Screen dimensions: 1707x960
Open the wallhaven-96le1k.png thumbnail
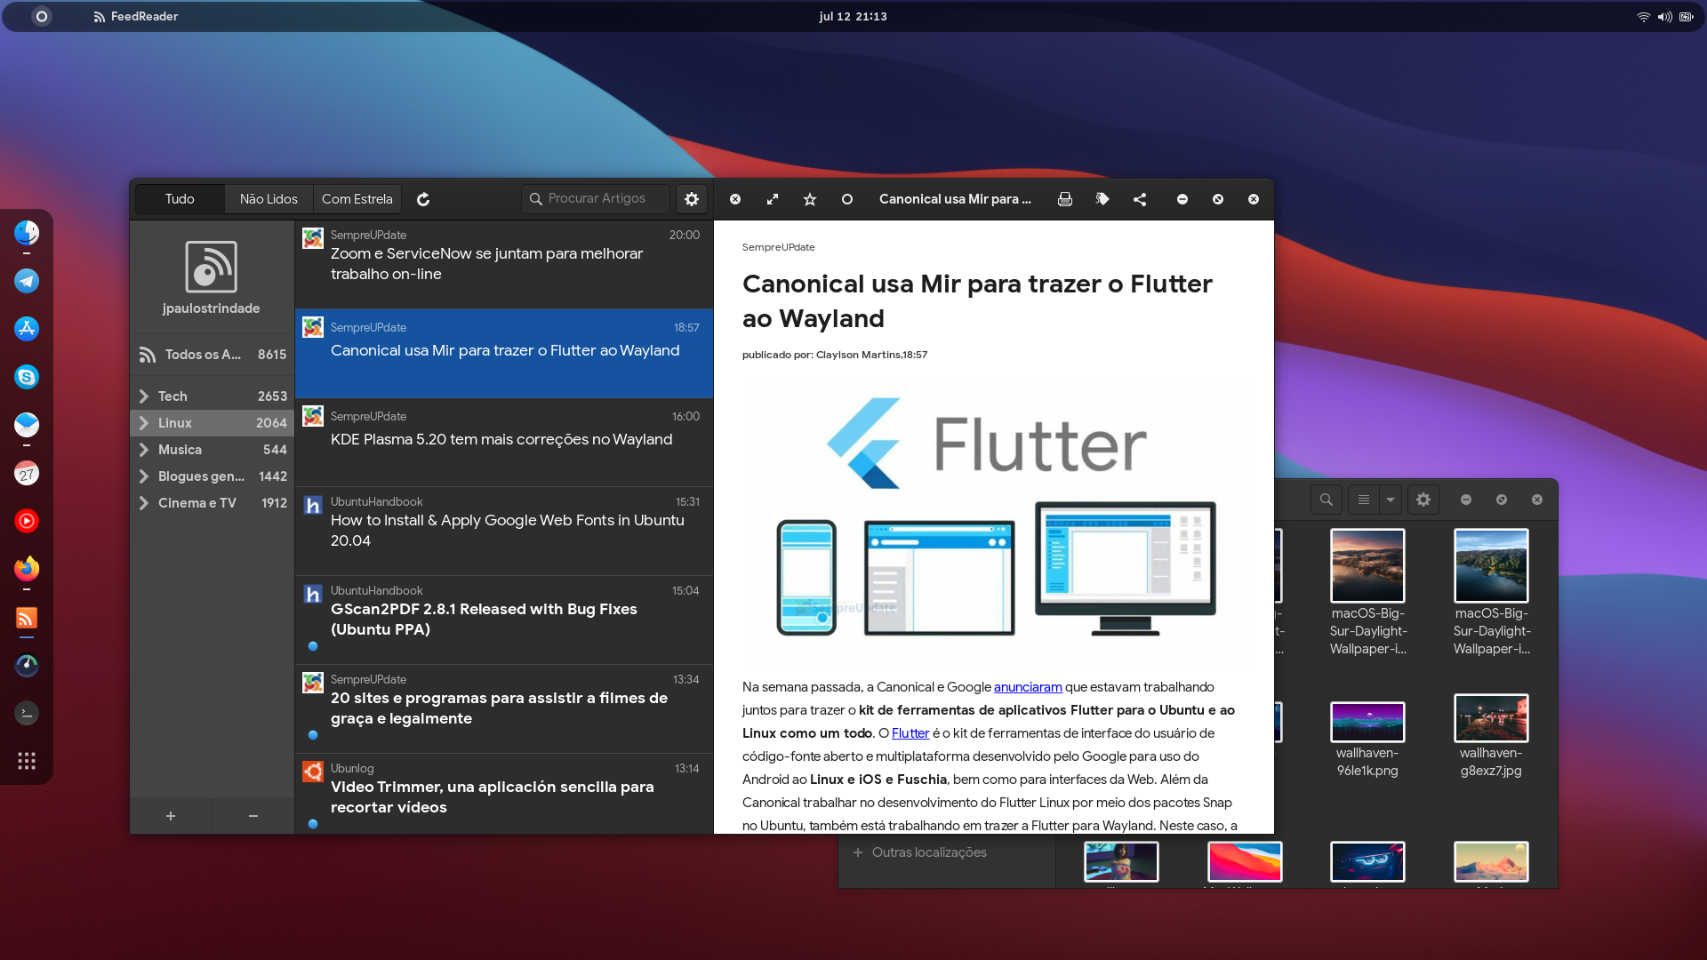(1367, 722)
